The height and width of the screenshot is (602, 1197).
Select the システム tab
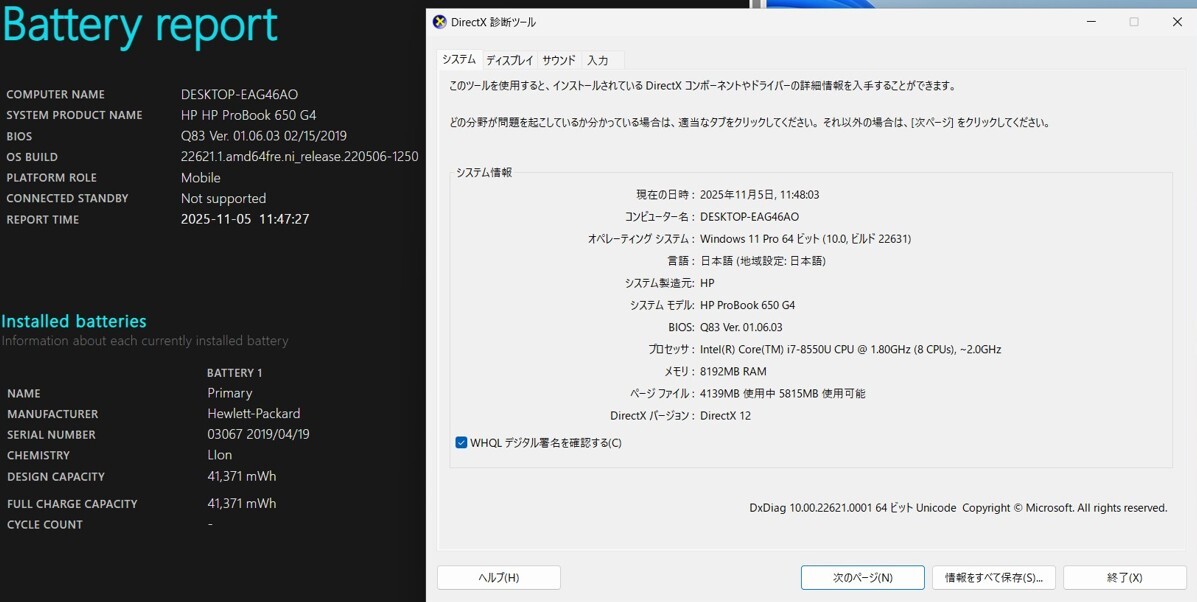click(459, 60)
